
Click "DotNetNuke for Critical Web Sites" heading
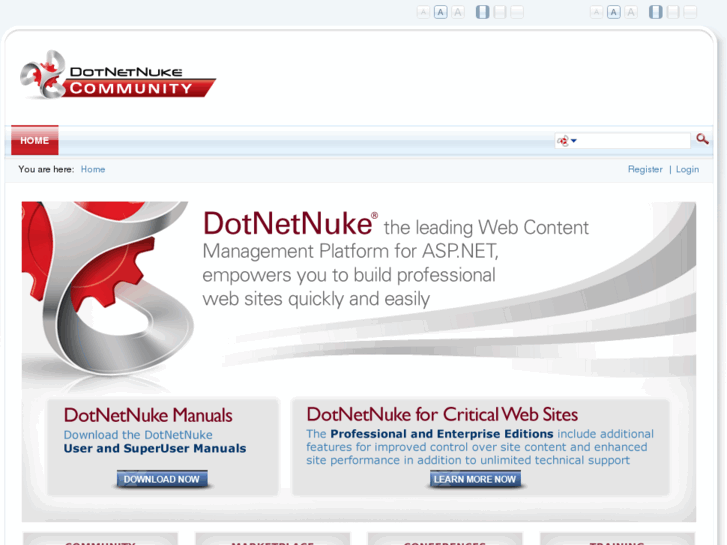442,414
